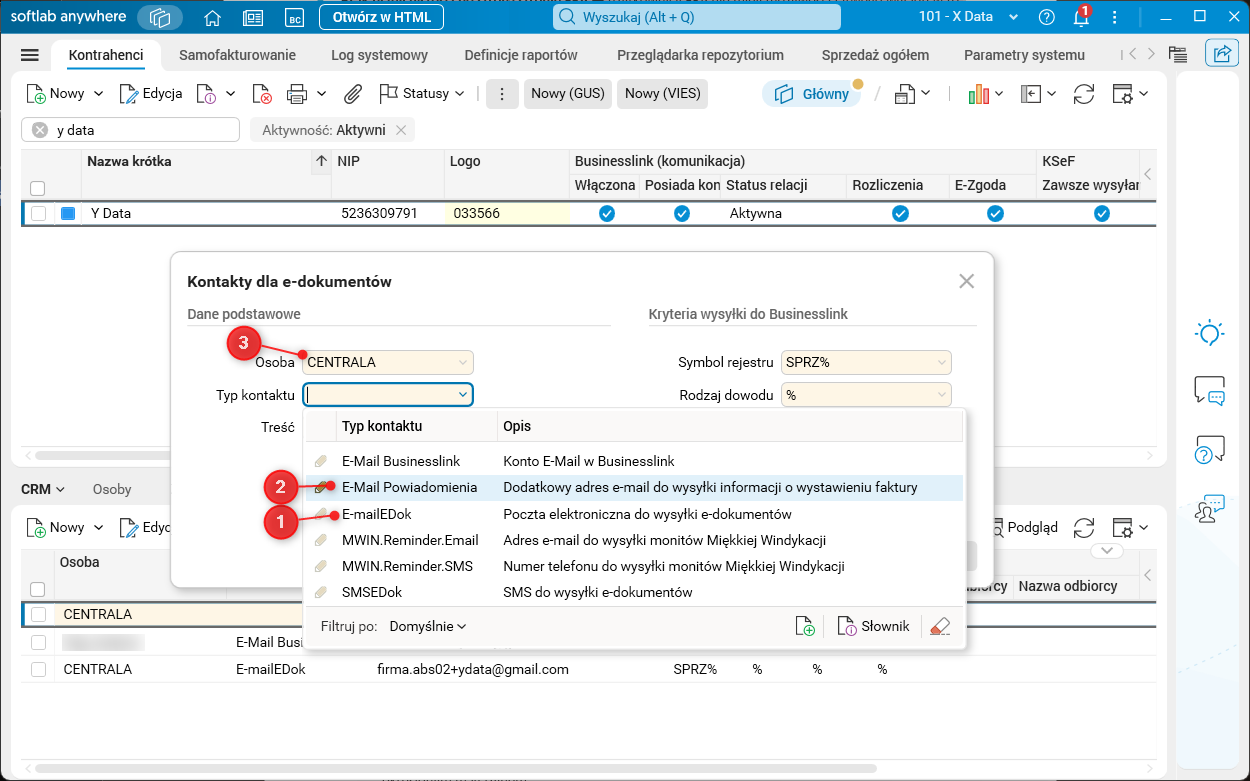Expand the printer options arrow
This screenshot has height=781, width=1250.
pyautogui.click(x=322, y=94)
